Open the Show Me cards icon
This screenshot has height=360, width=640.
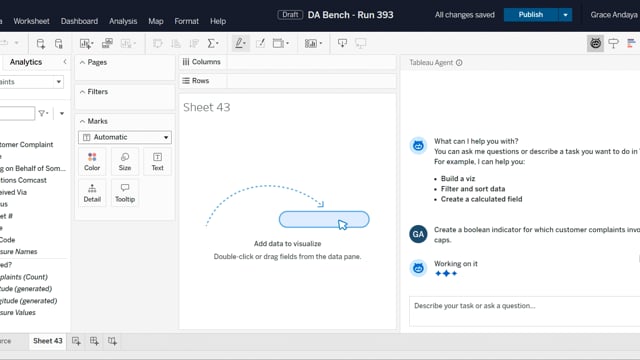coord(313,43)
